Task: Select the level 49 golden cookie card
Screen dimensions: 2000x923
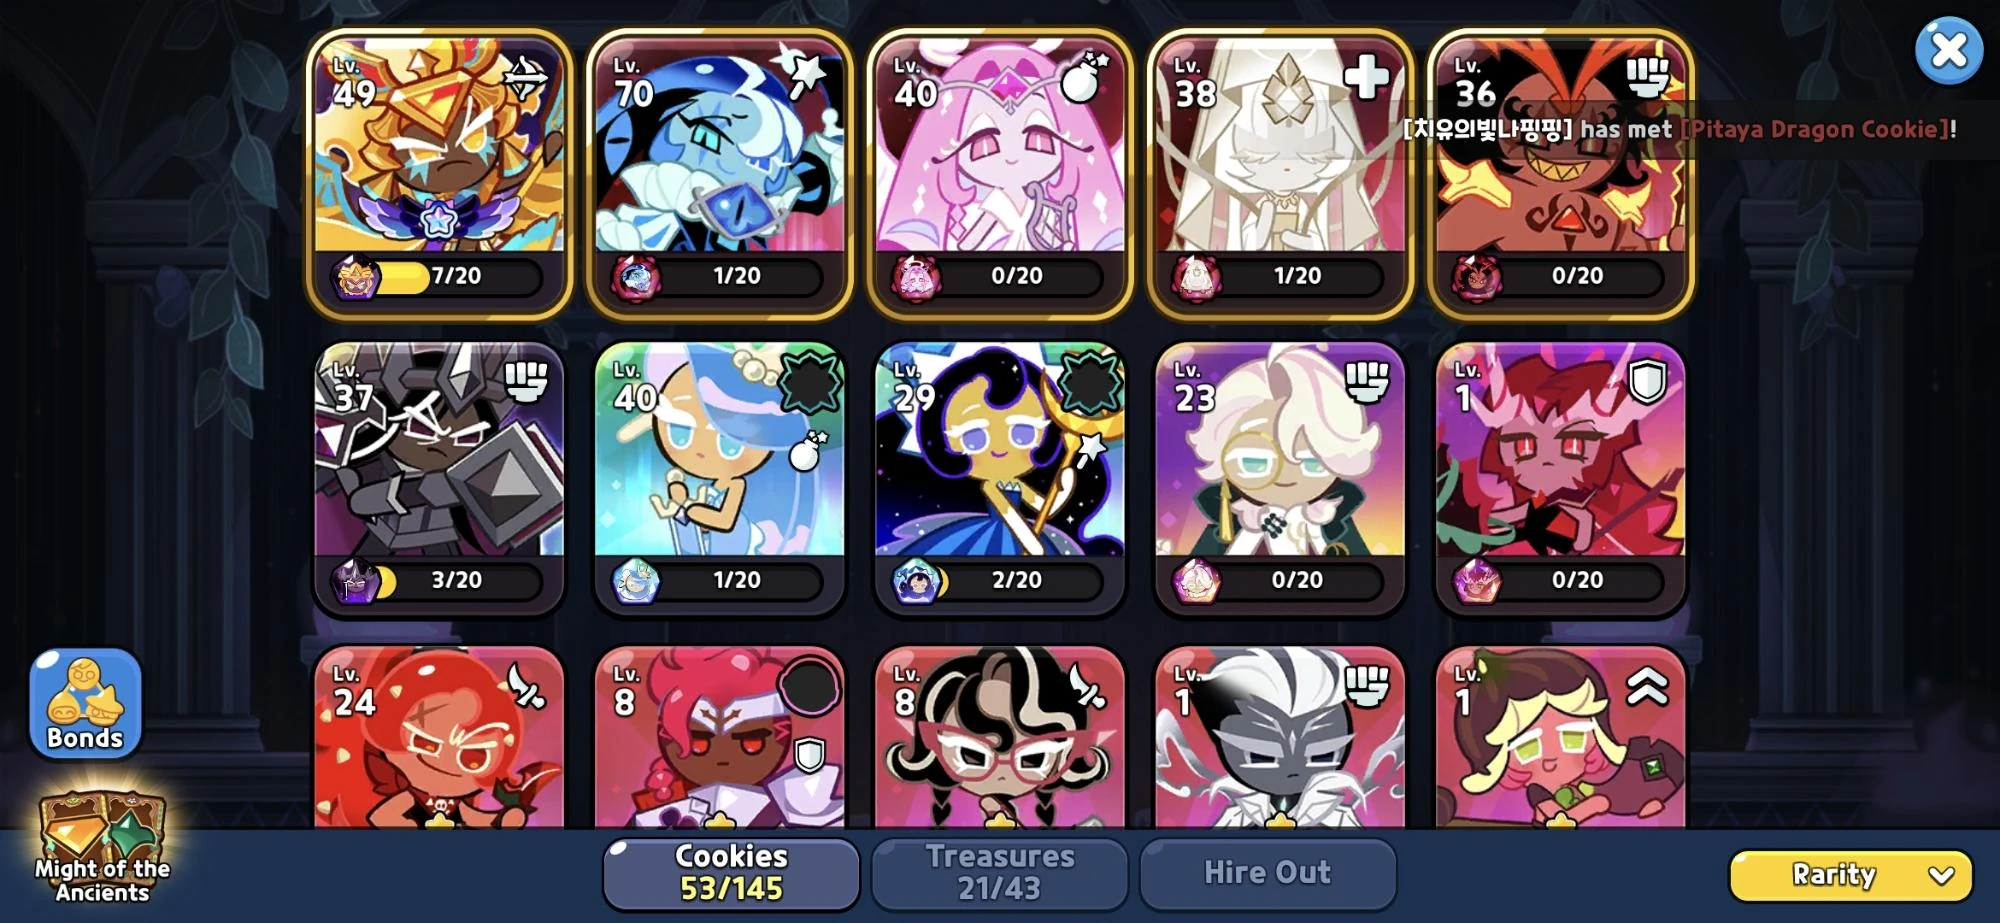Action: pyautogui.click(x=439, y=173)
